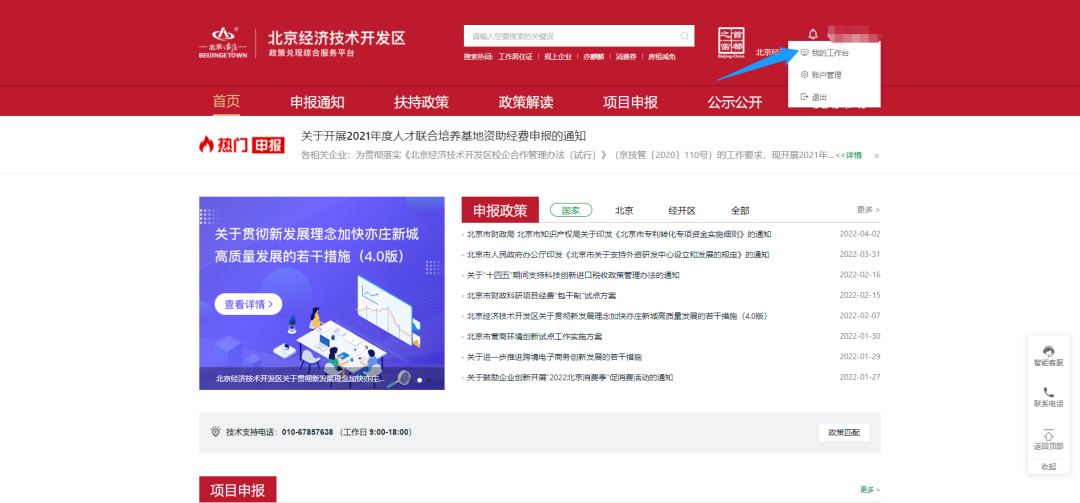Click 返回顶部 to return to top
Viewport: 1080px width, 503px height.
pyautogui.click(x=1048, y=440)
